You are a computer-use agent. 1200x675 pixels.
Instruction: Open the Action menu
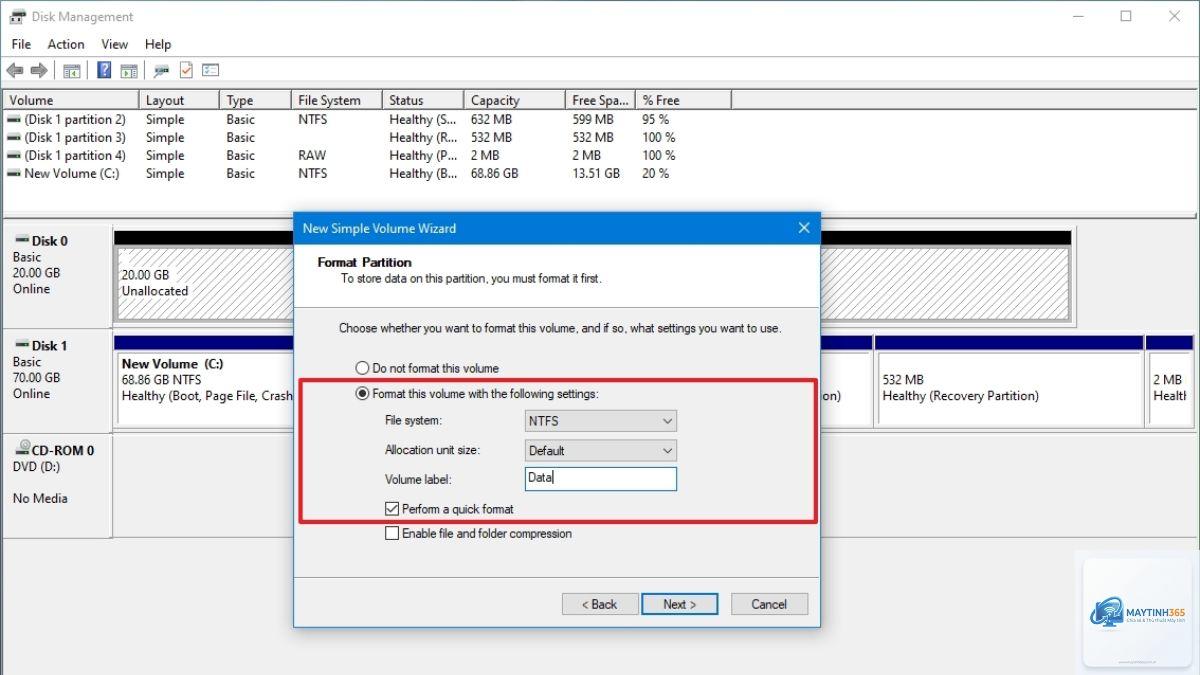66,44
